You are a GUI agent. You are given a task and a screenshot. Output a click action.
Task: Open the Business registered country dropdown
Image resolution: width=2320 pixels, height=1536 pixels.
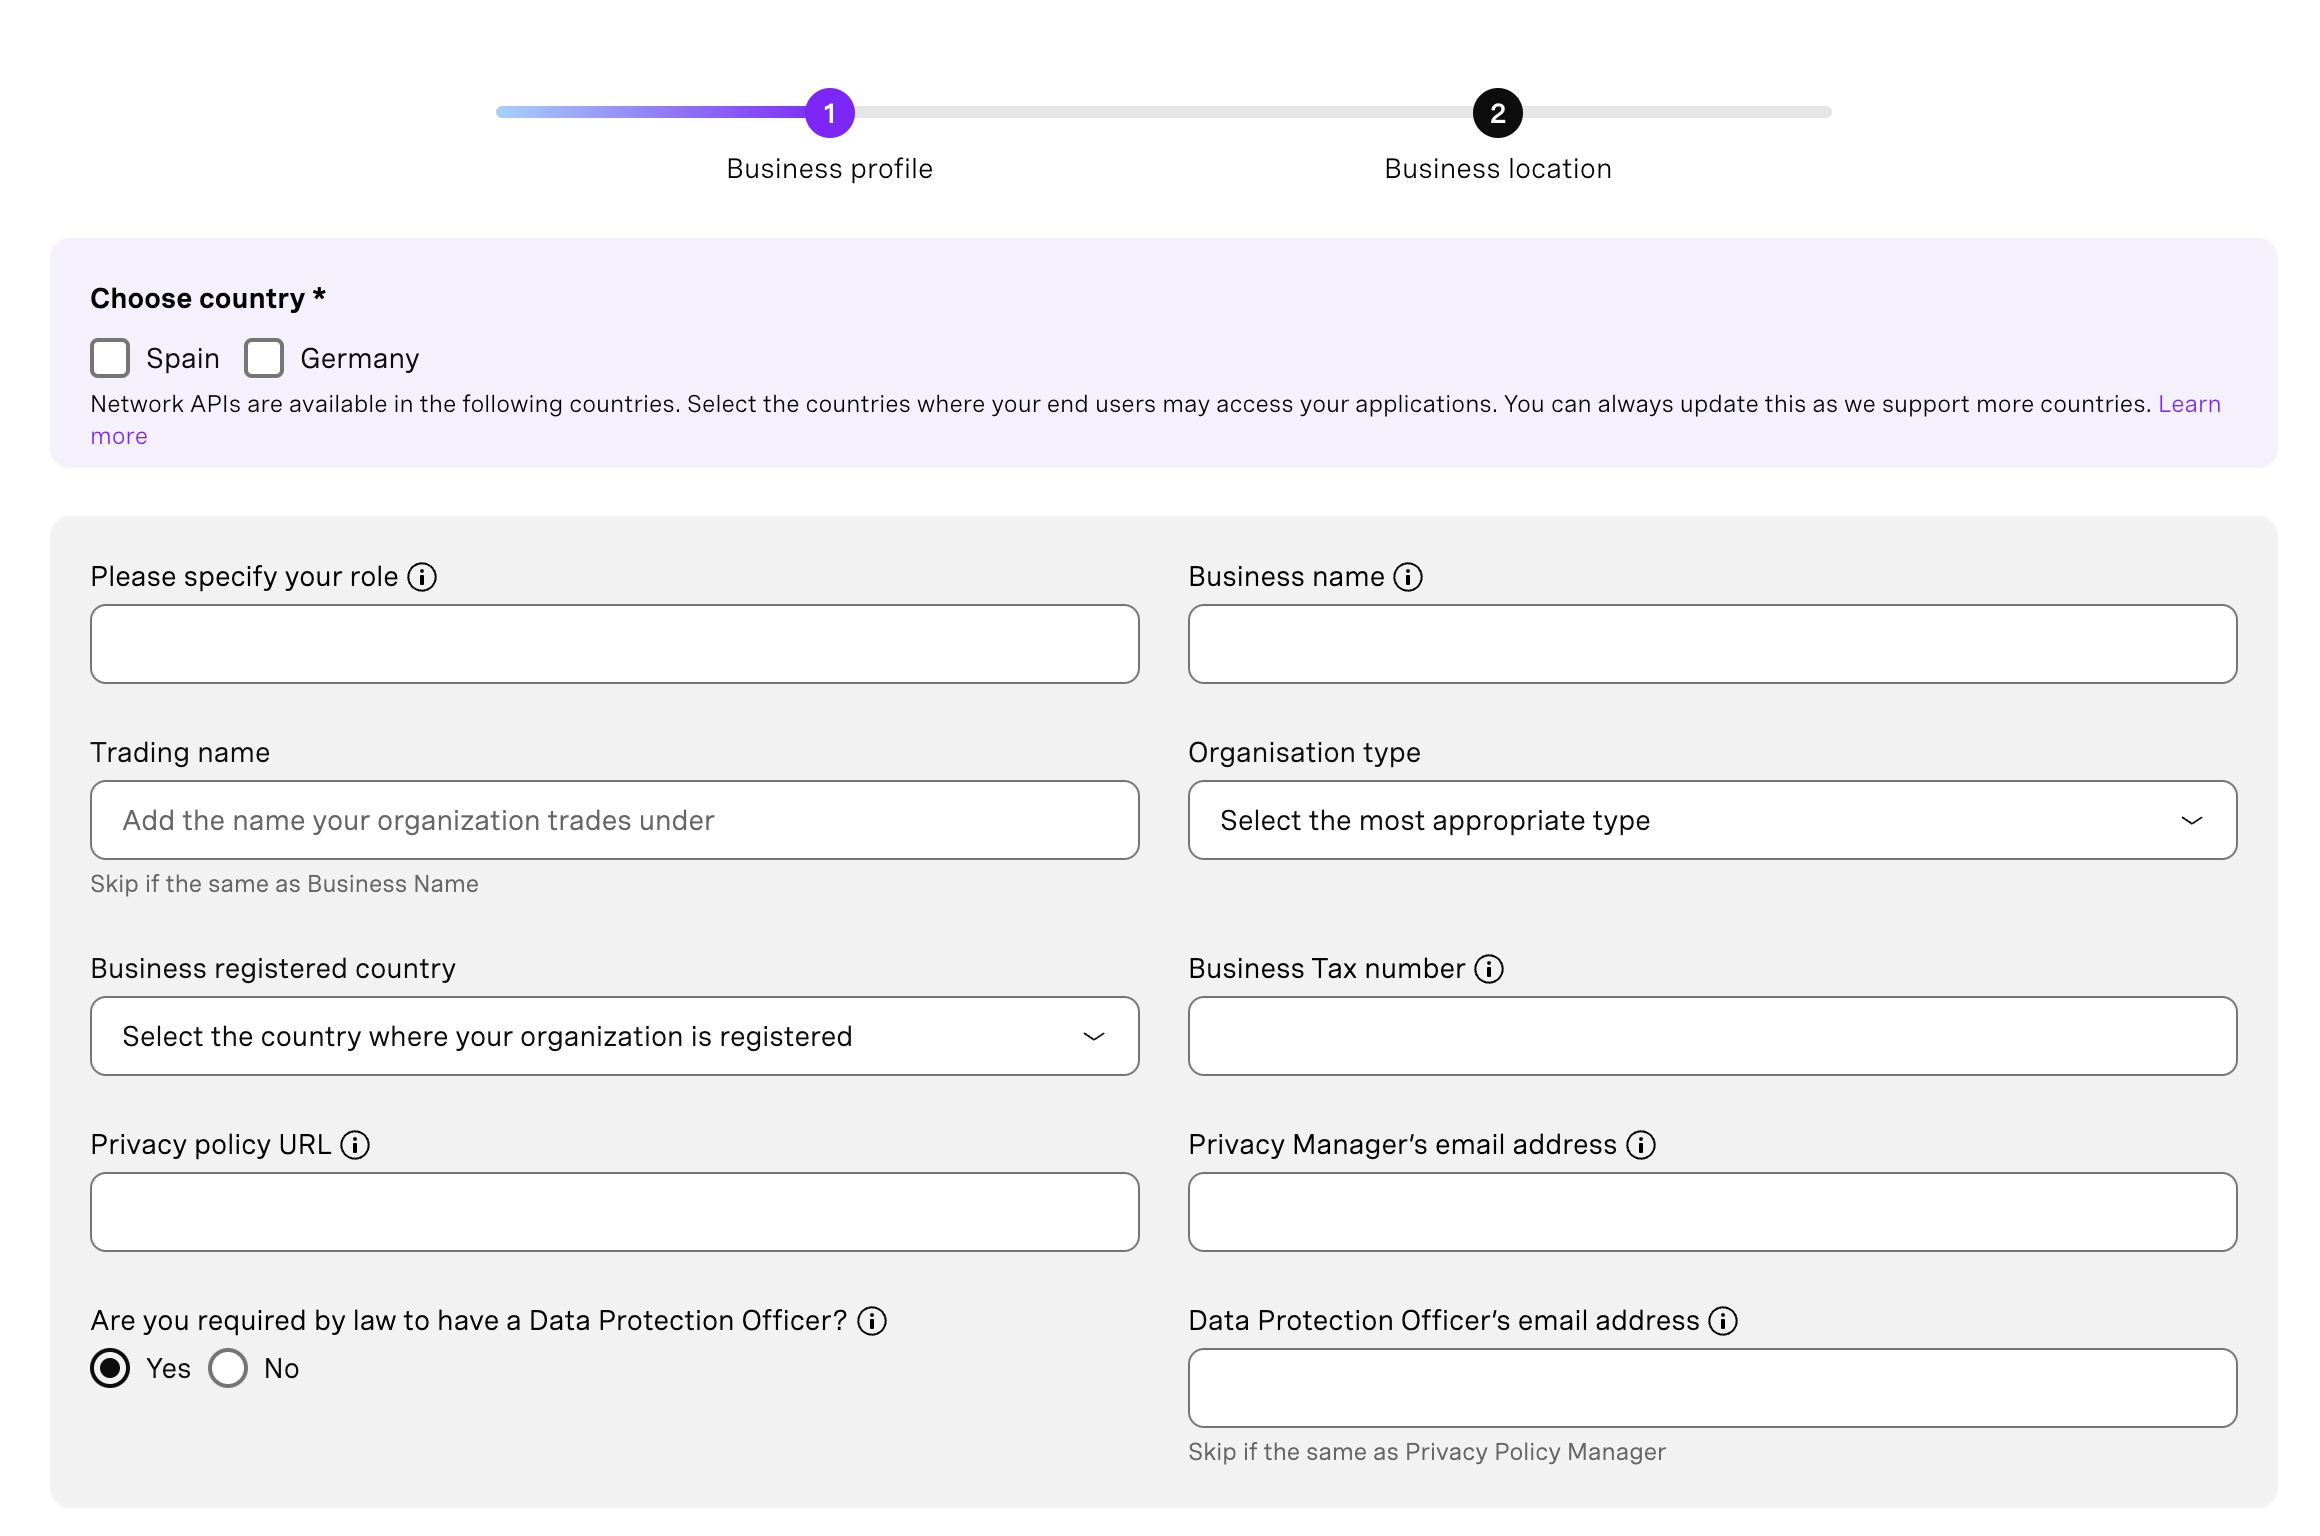coord(613,1036)
